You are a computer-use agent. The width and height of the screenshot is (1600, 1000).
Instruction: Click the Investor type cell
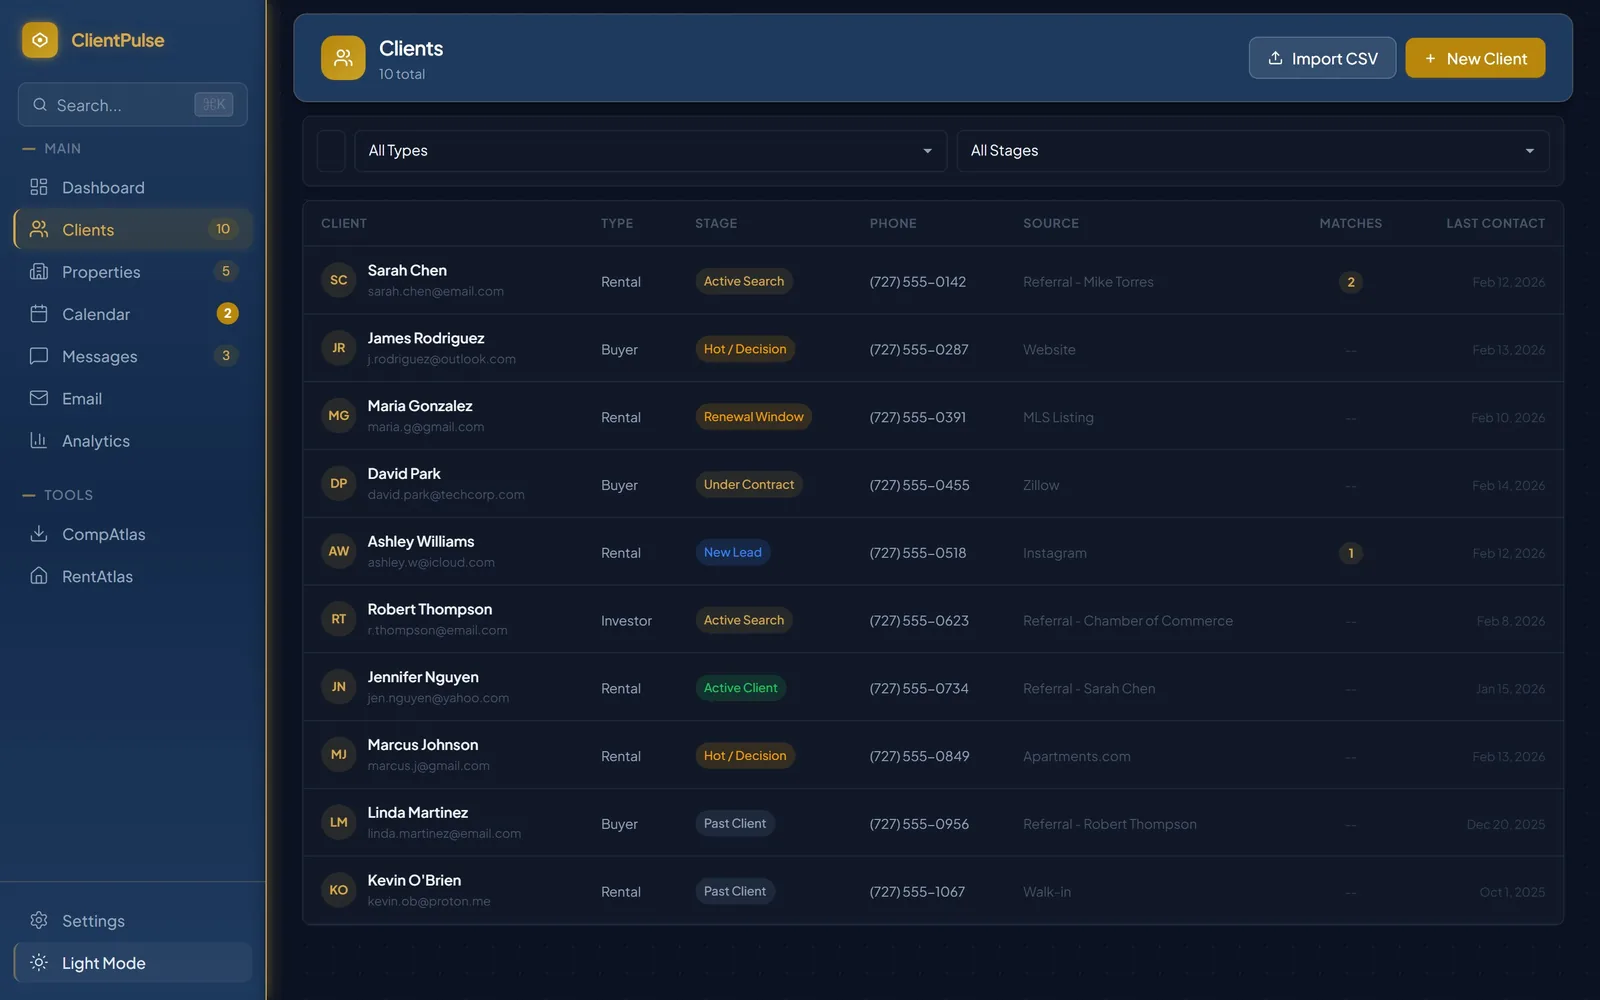pyautogui.click(x=626, y=621)
